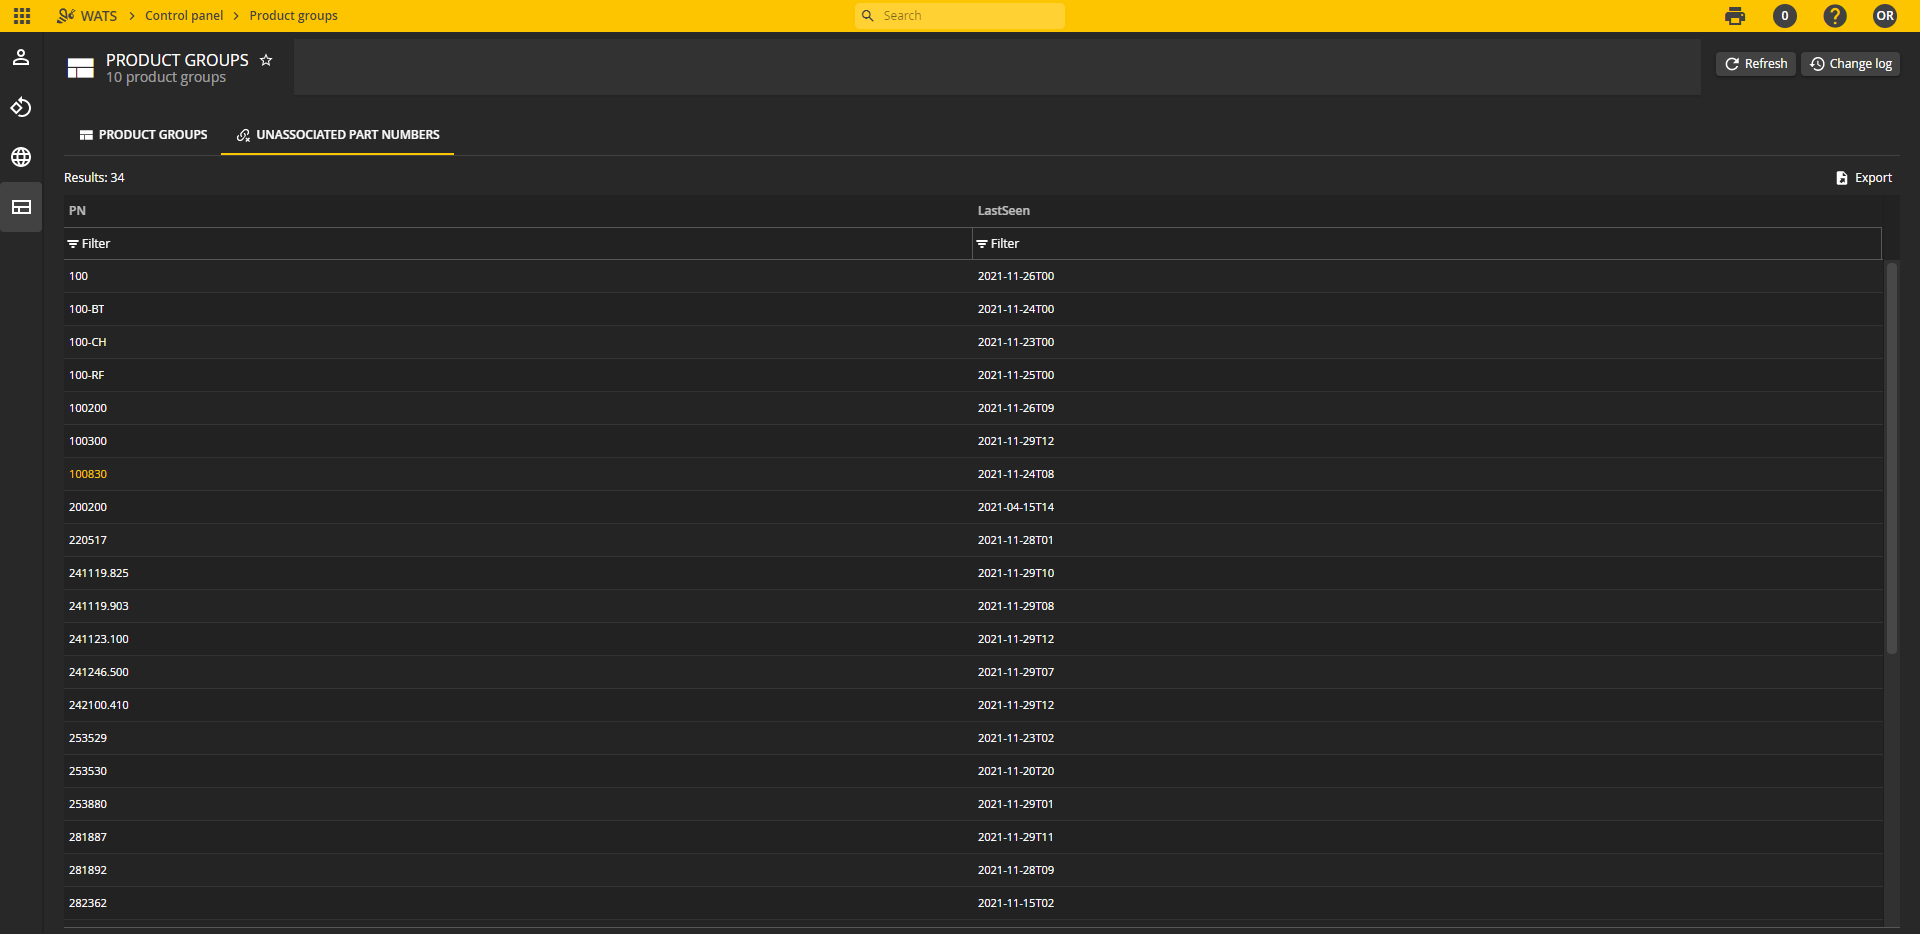
Task: Select part number 241246.500
Action: [99, 673]
